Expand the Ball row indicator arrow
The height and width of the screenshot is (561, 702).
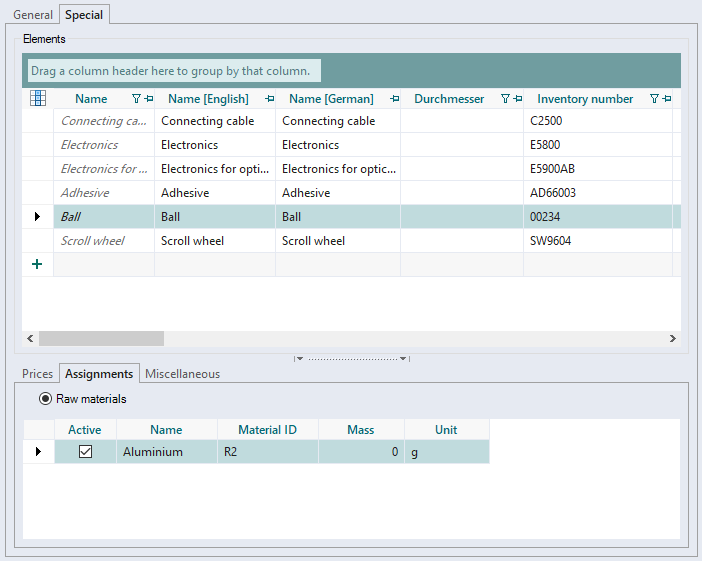point(38,217)
